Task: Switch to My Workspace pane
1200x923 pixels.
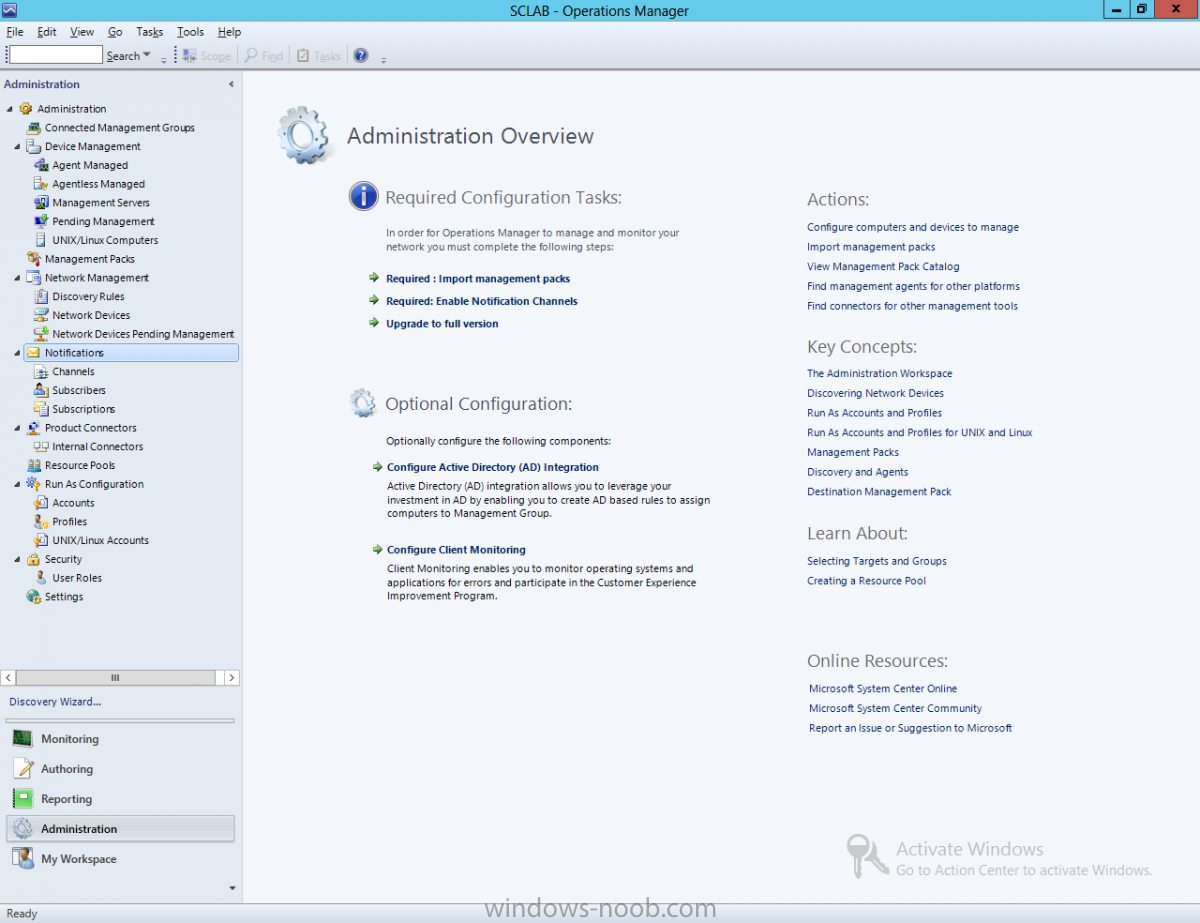Action: [120, 859]
